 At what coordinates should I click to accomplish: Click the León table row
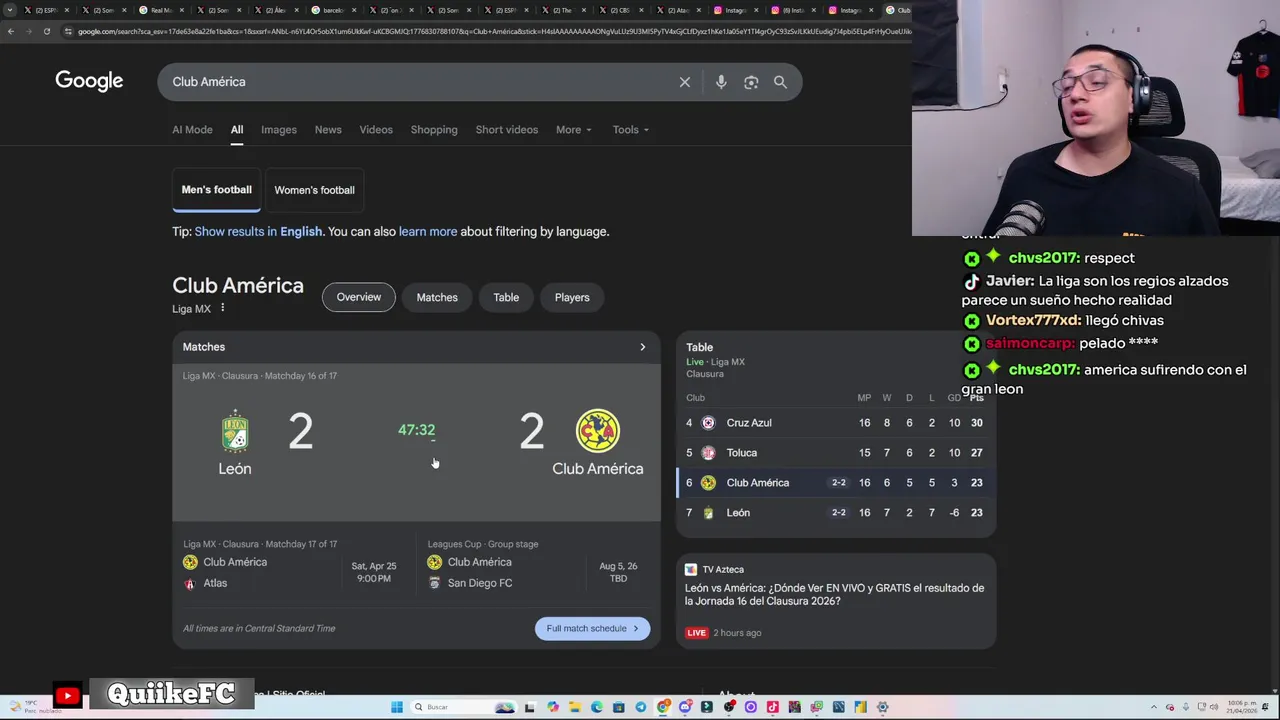835,513
